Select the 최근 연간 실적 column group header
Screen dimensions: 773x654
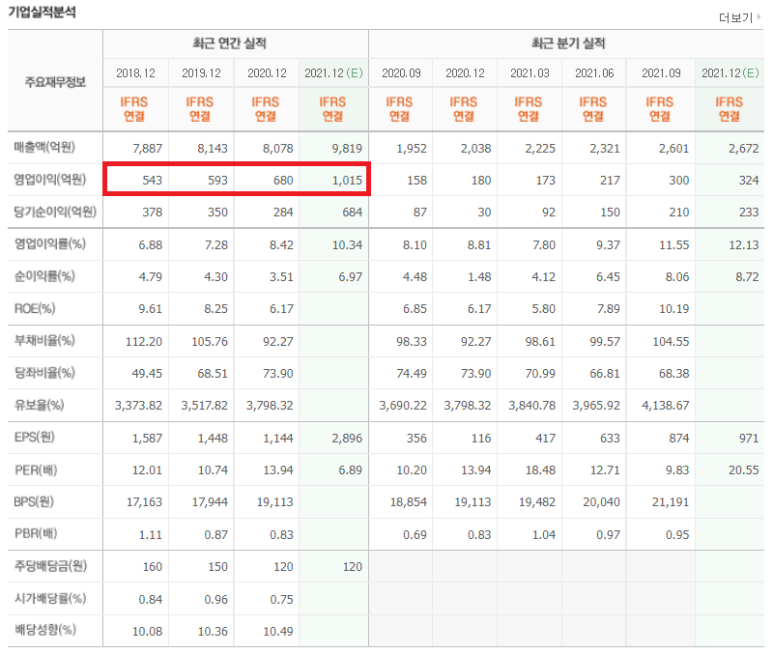[x=235, y=45]
